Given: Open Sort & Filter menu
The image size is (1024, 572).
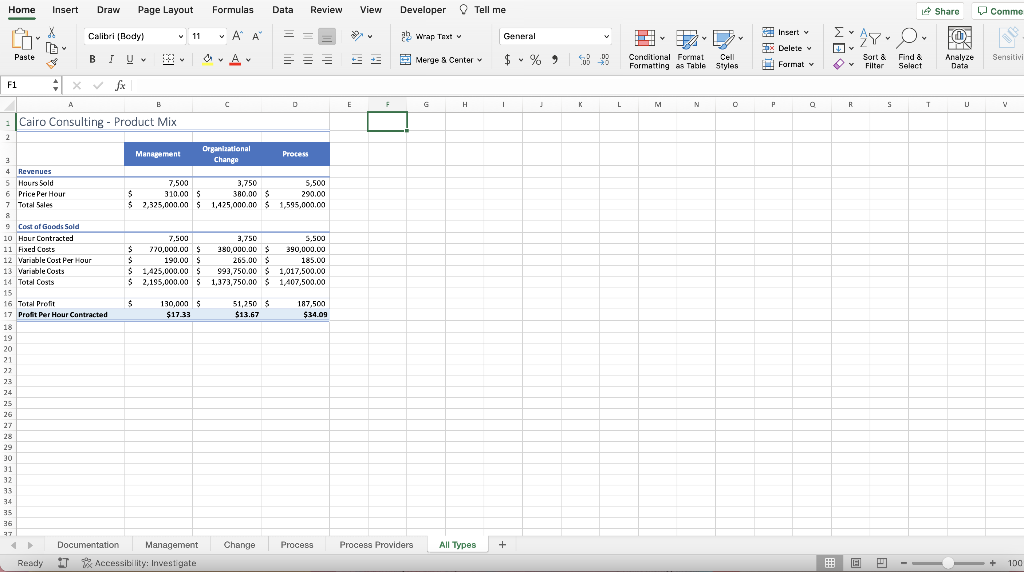Looking at the screenshot, I should pos(874,49).
